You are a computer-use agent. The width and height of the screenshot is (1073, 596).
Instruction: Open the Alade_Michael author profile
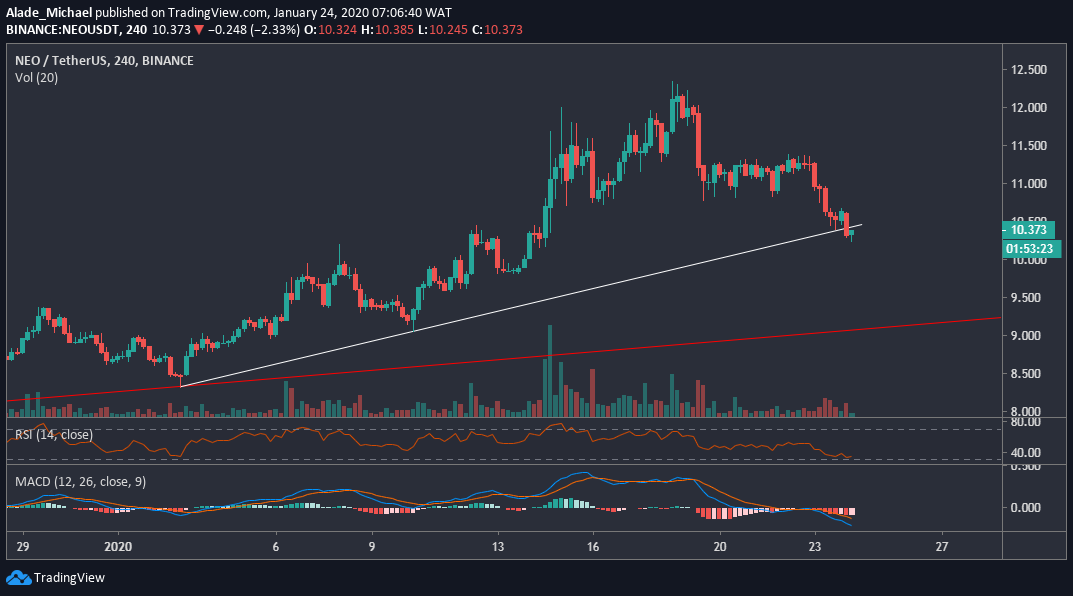[x=47, y=14]
